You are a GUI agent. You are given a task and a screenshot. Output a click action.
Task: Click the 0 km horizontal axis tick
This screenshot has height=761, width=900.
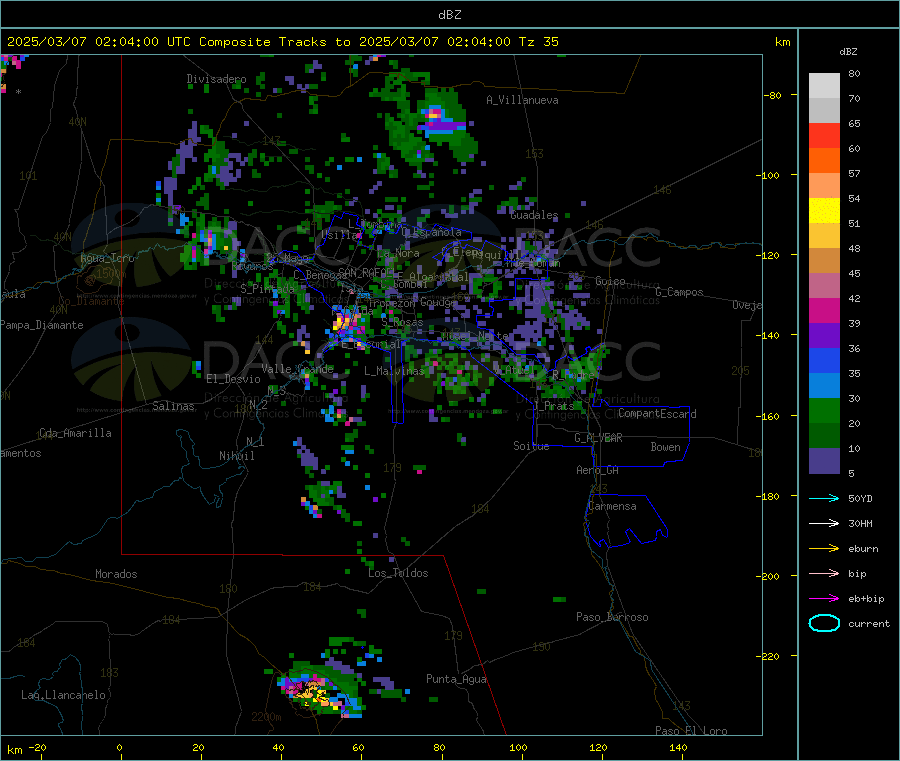pyautogui.click(x=119, y=747)
